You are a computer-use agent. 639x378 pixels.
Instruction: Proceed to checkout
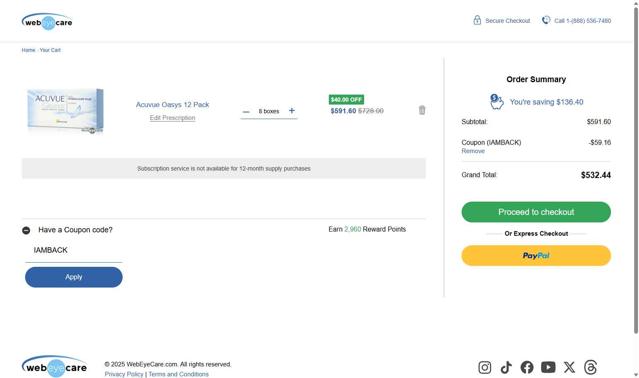pyautogui.click(x=536, y=212)
